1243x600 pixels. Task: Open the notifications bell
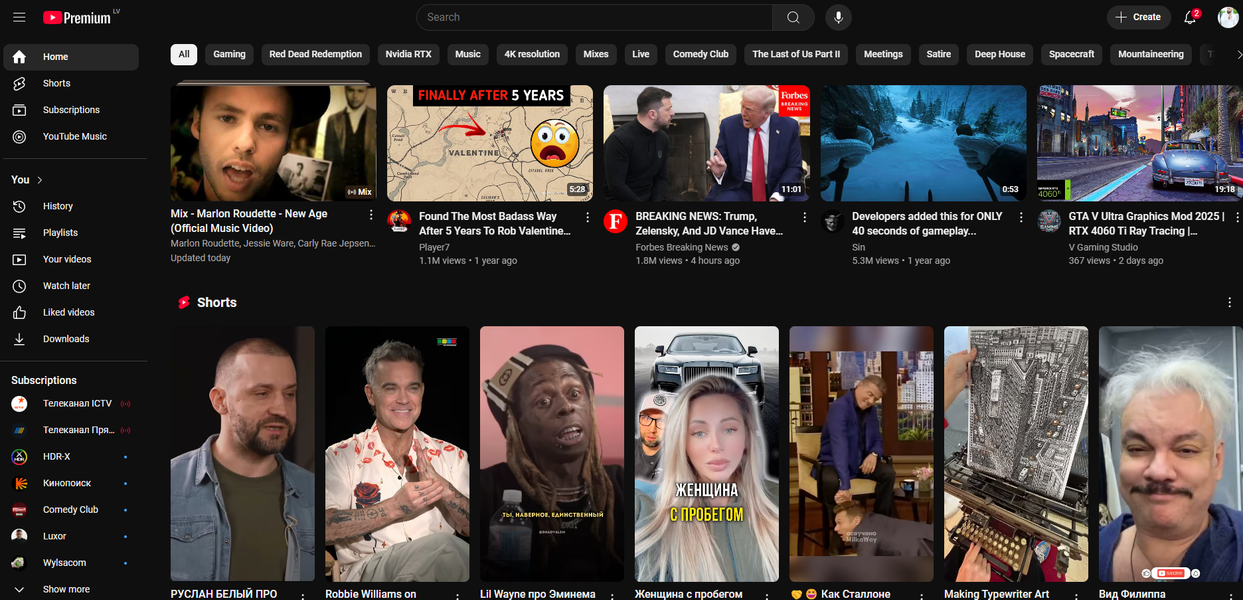[1192, 17]
